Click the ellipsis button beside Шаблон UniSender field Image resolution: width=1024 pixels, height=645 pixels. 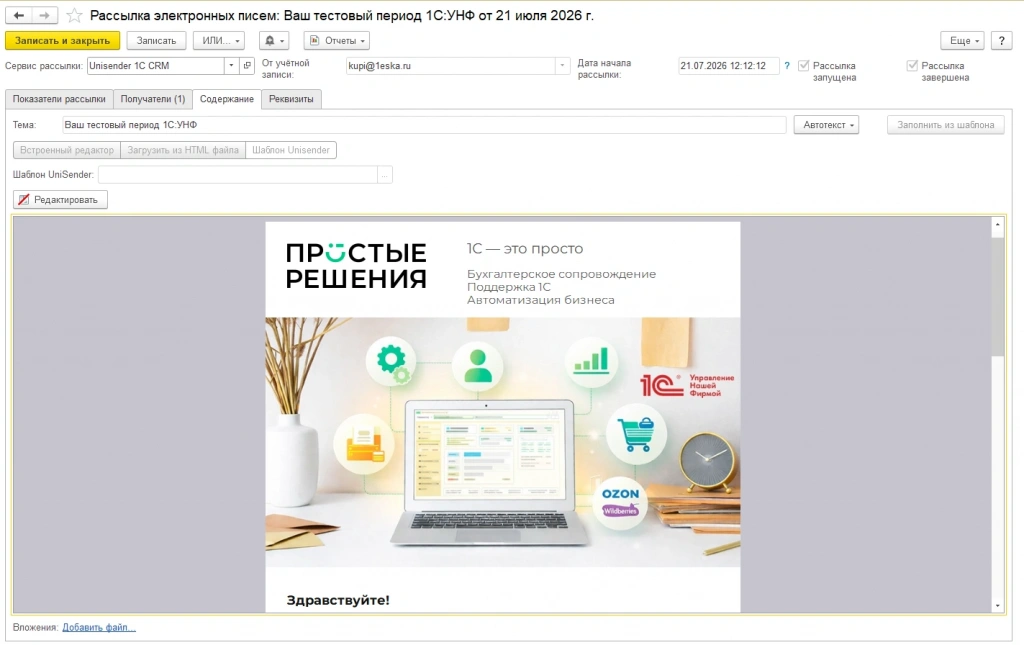(385, 175)
